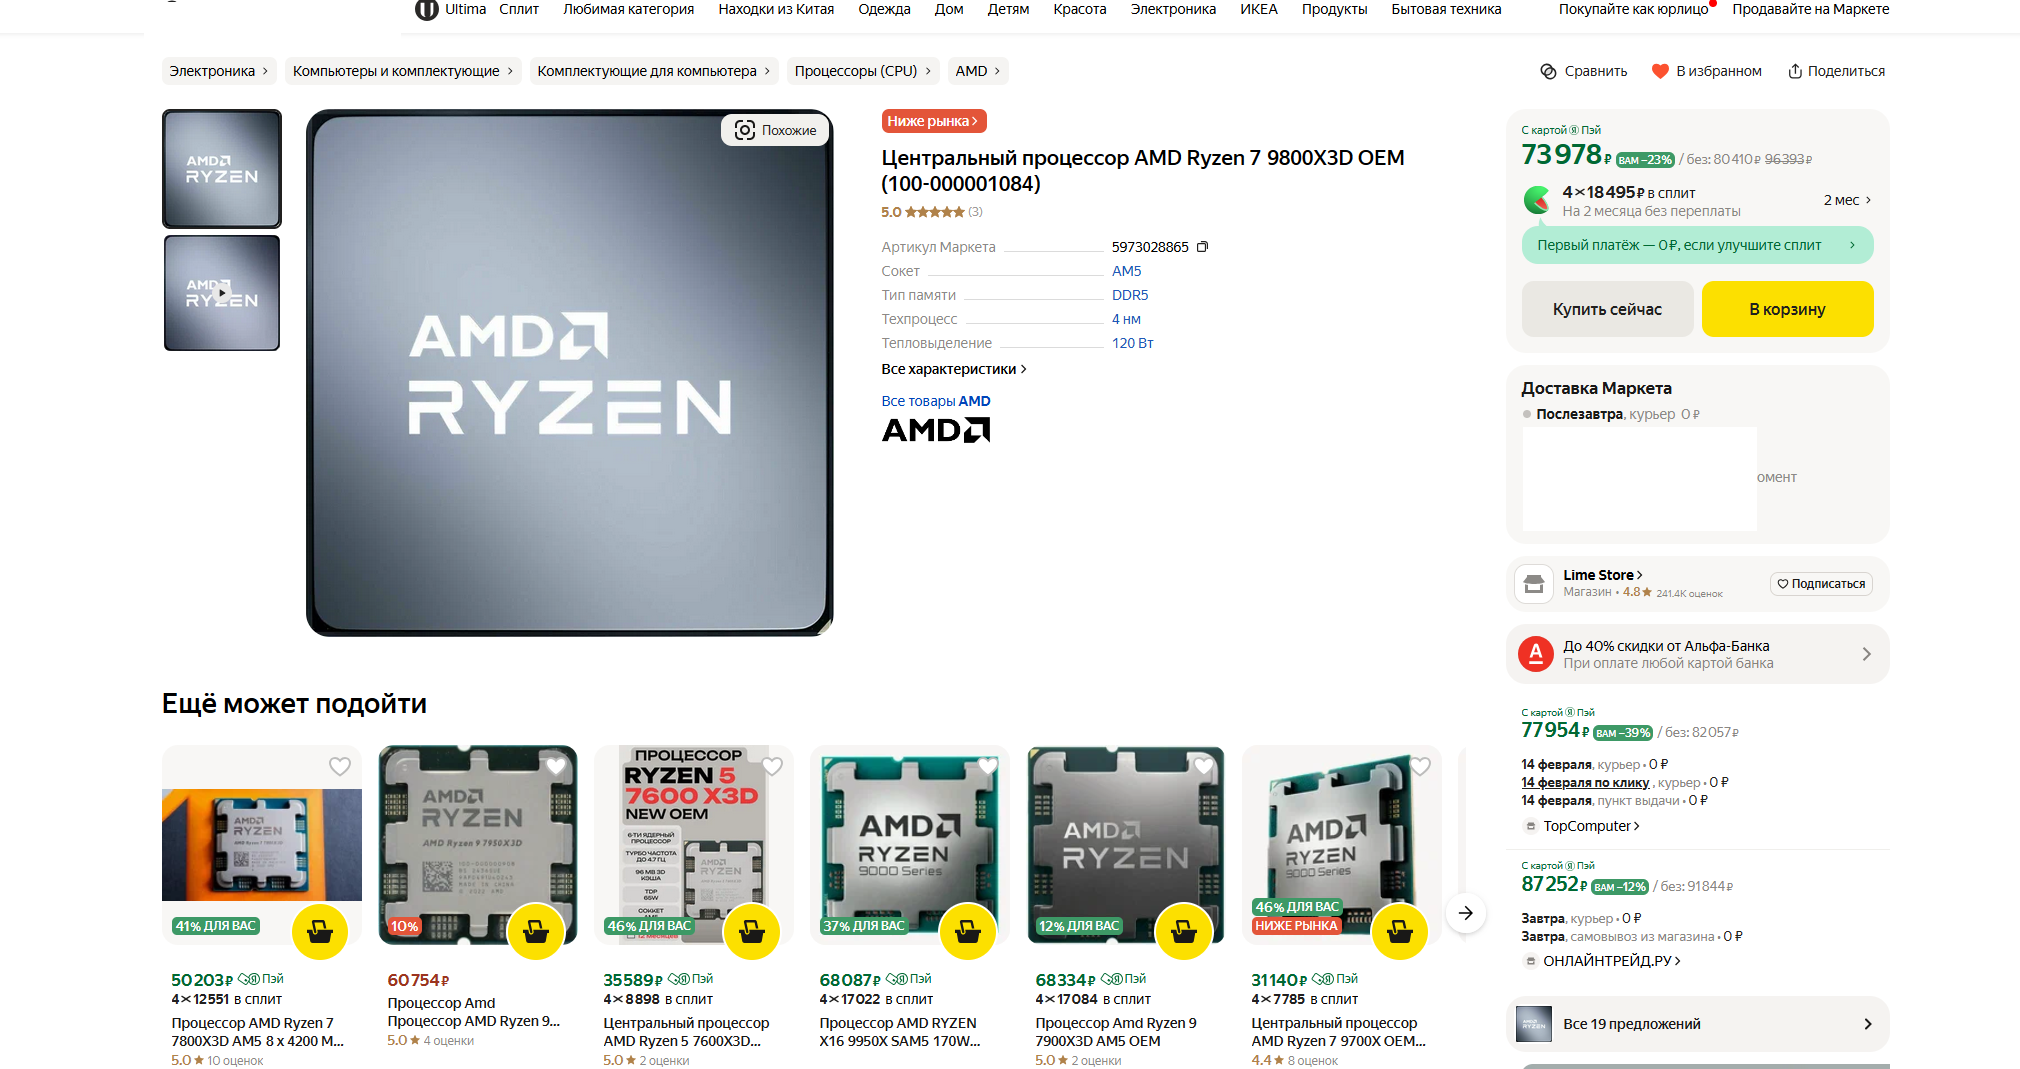Image resolution: width=2020 pixels, height=1069 pixels.
Task: Click the five-star product rating
Action: pyautogui.click(x=934, y=212)
